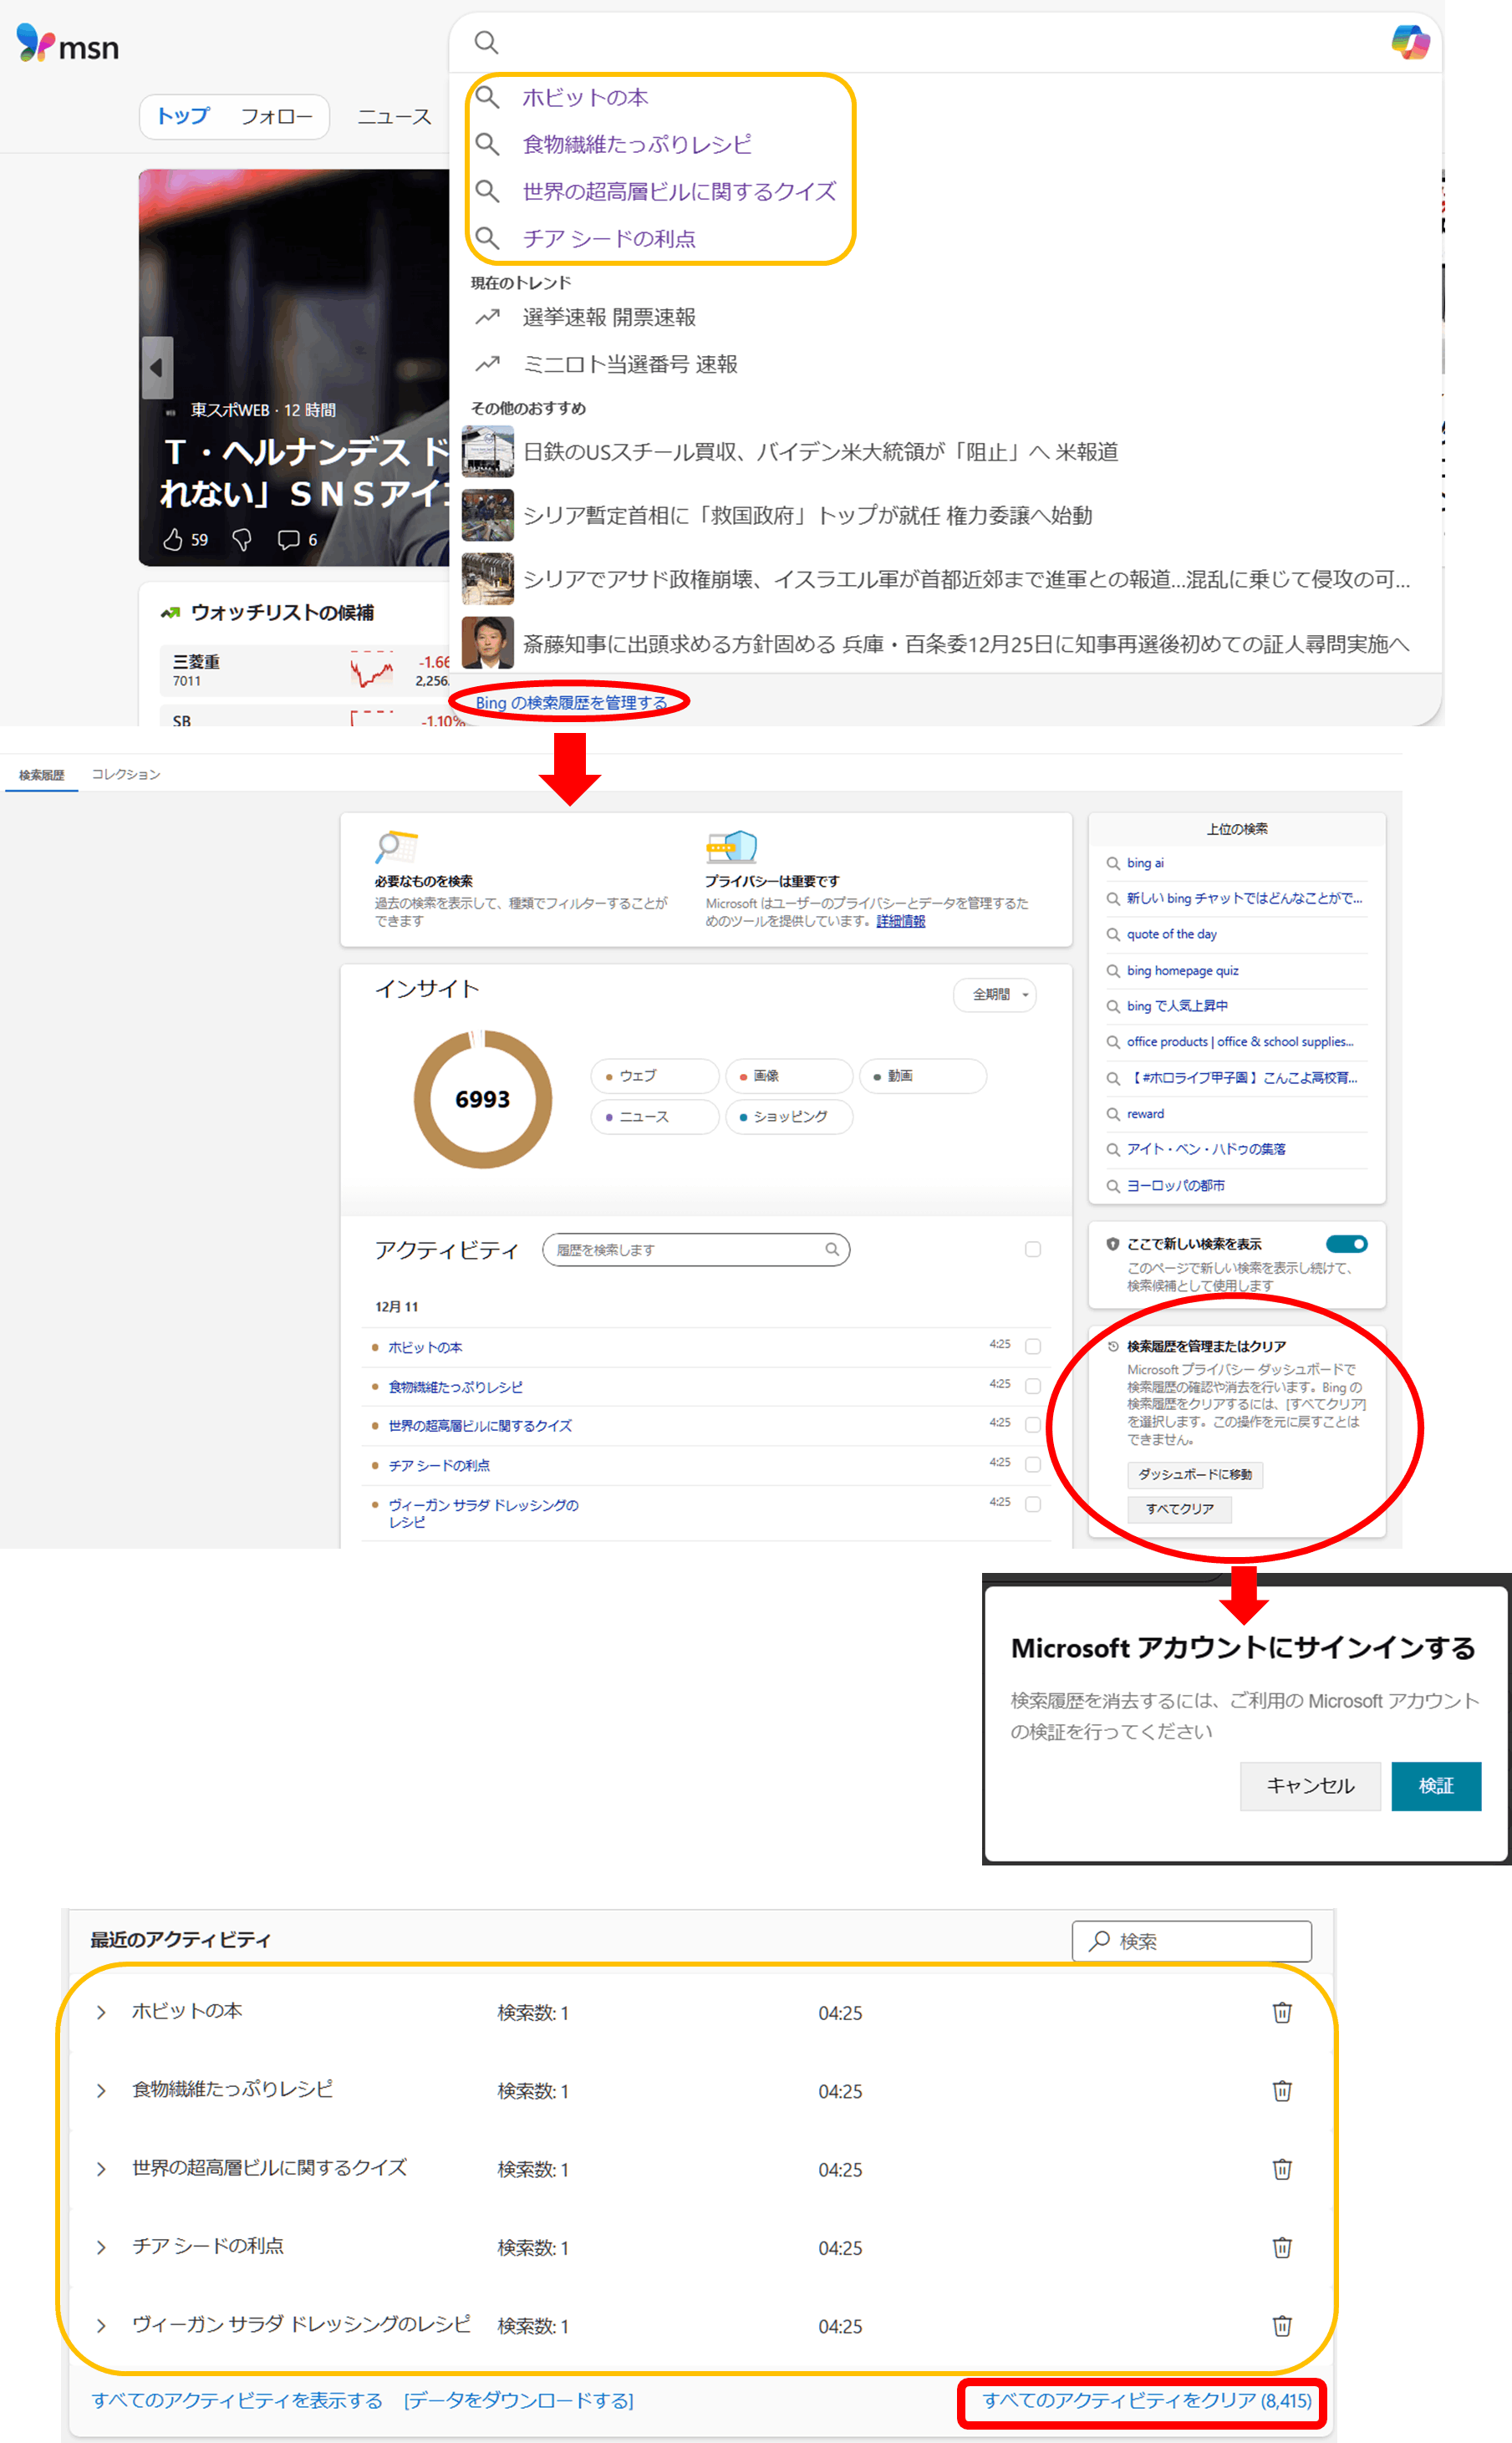
Task: Open the article comments via the comment icon
Action: point(291,540)
